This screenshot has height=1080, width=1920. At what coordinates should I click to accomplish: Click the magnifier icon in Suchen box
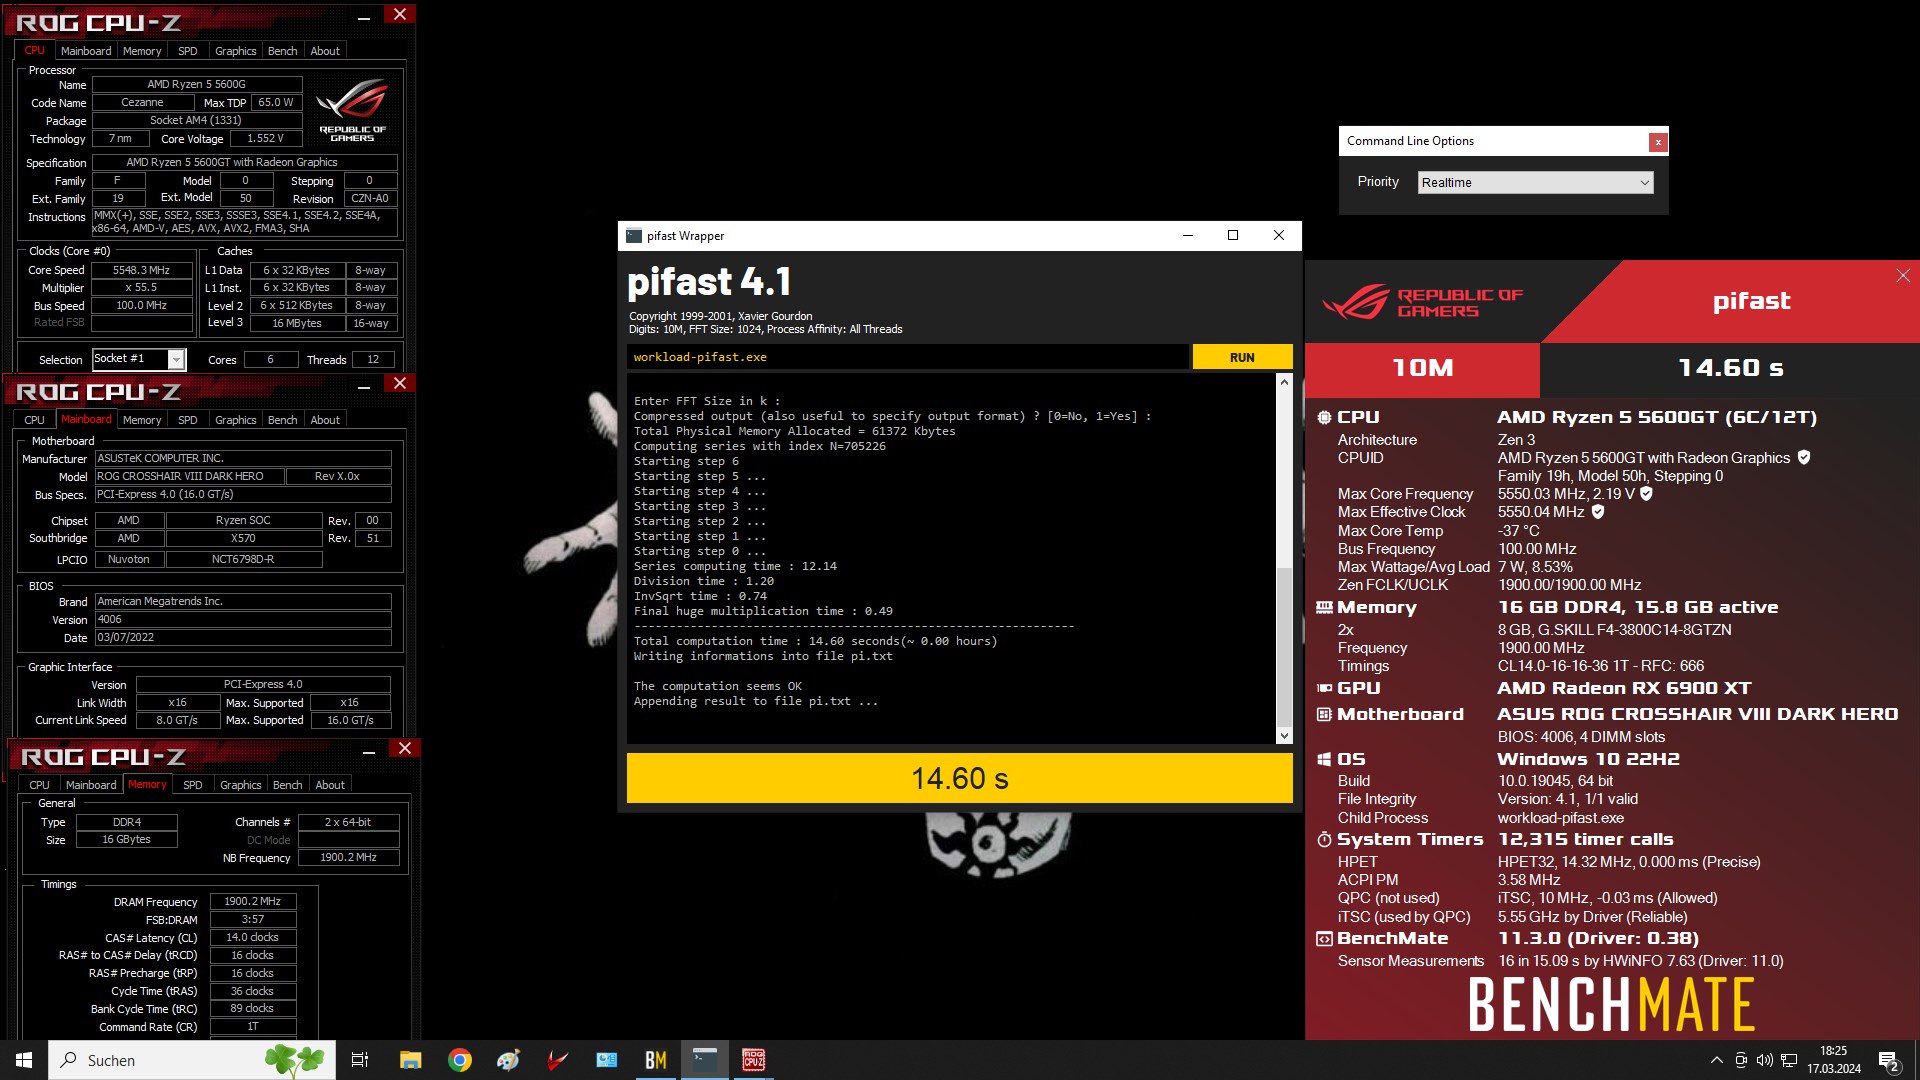coord(69,1060)
